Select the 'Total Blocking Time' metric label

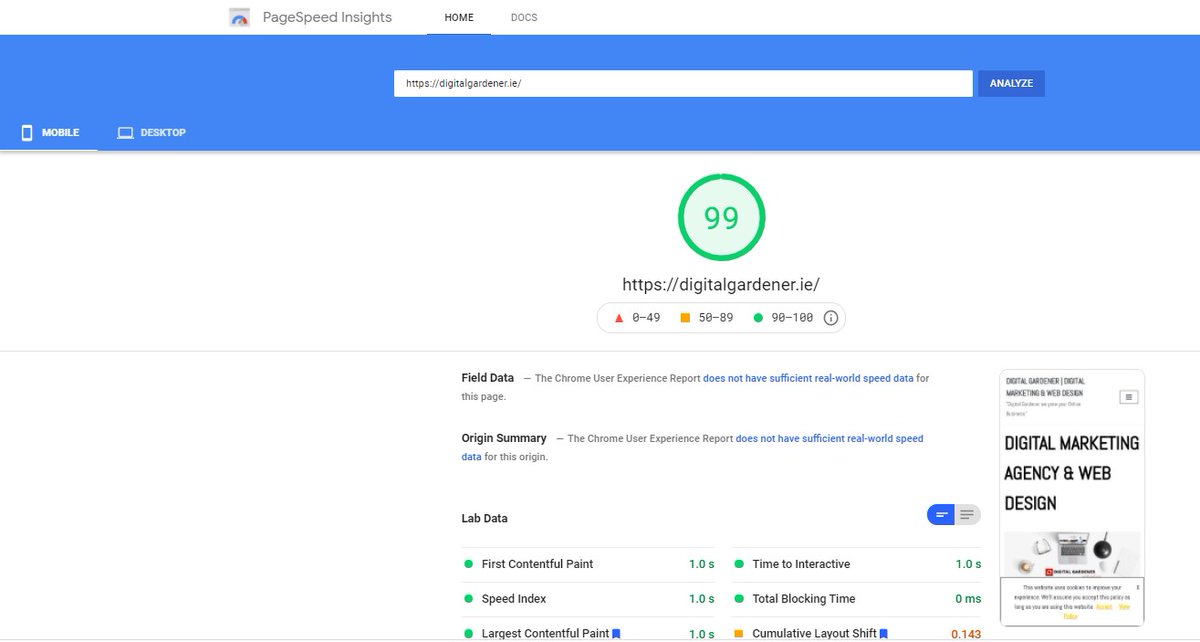coord(804,599)
